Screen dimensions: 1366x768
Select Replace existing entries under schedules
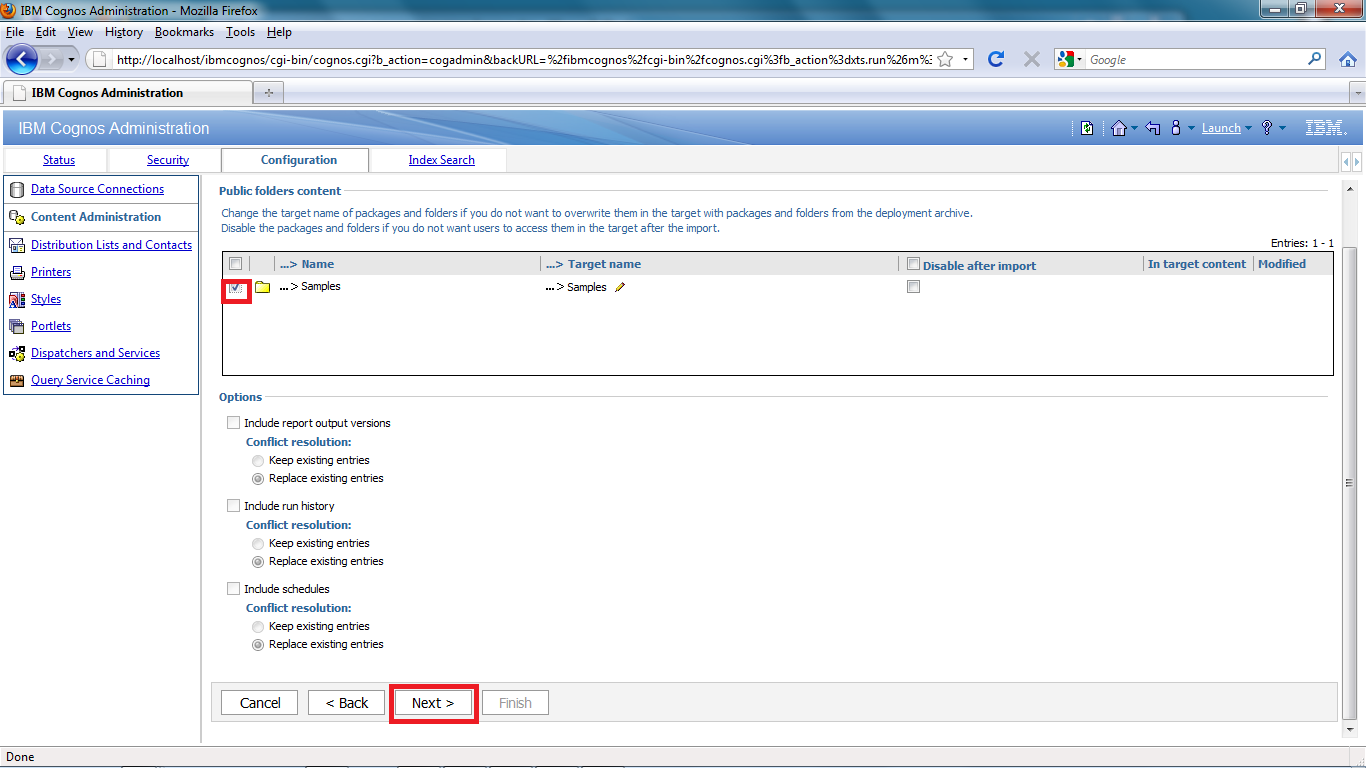click(x=258, y=645)
